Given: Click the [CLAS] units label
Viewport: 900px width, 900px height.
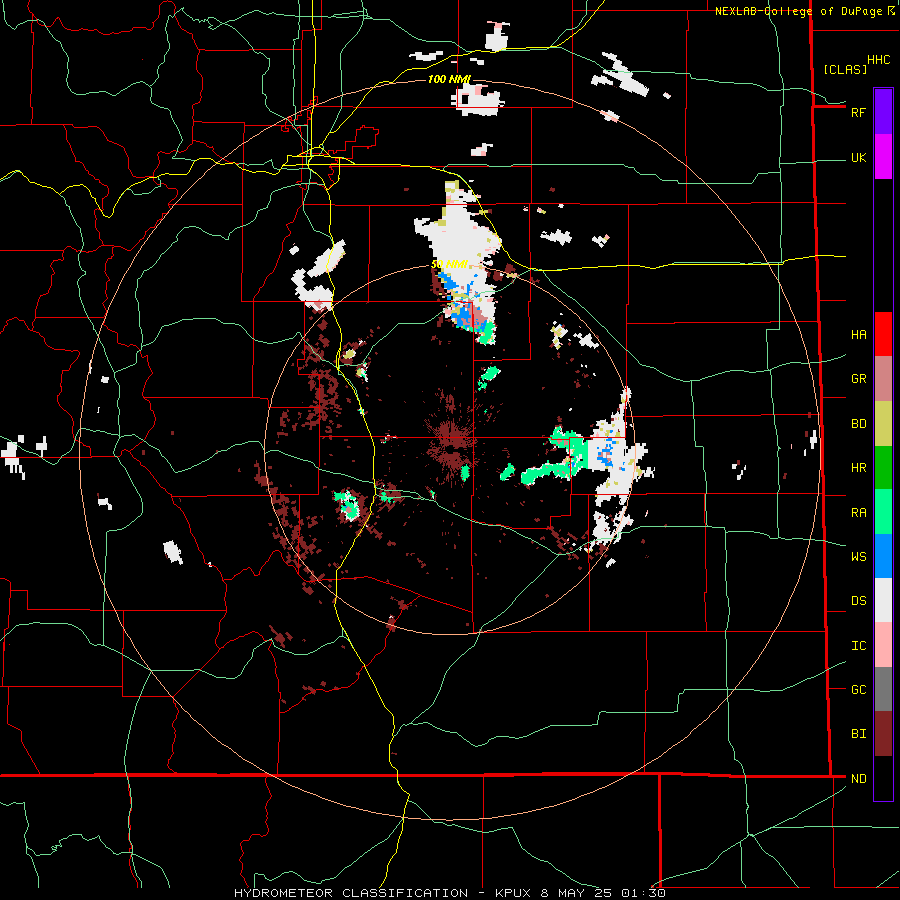Looking at the screenshot, I should 845,69.
